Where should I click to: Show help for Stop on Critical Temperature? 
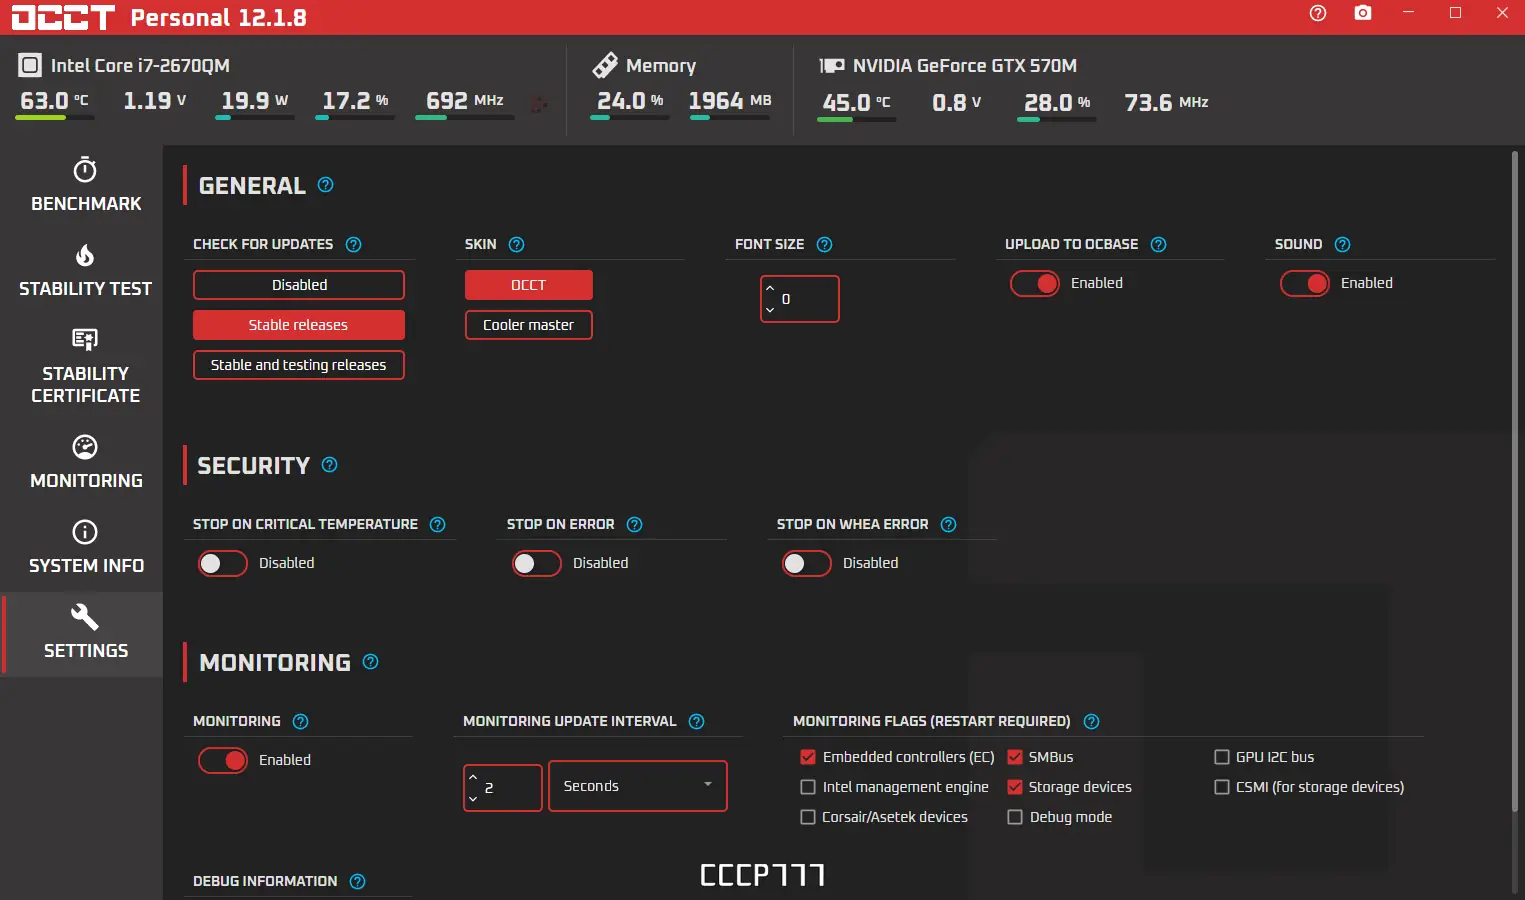click(x=438, y=525)
